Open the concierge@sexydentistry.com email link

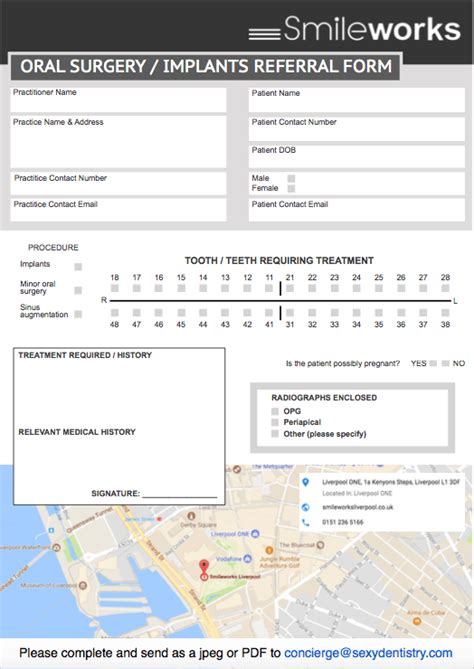(368, 653)
